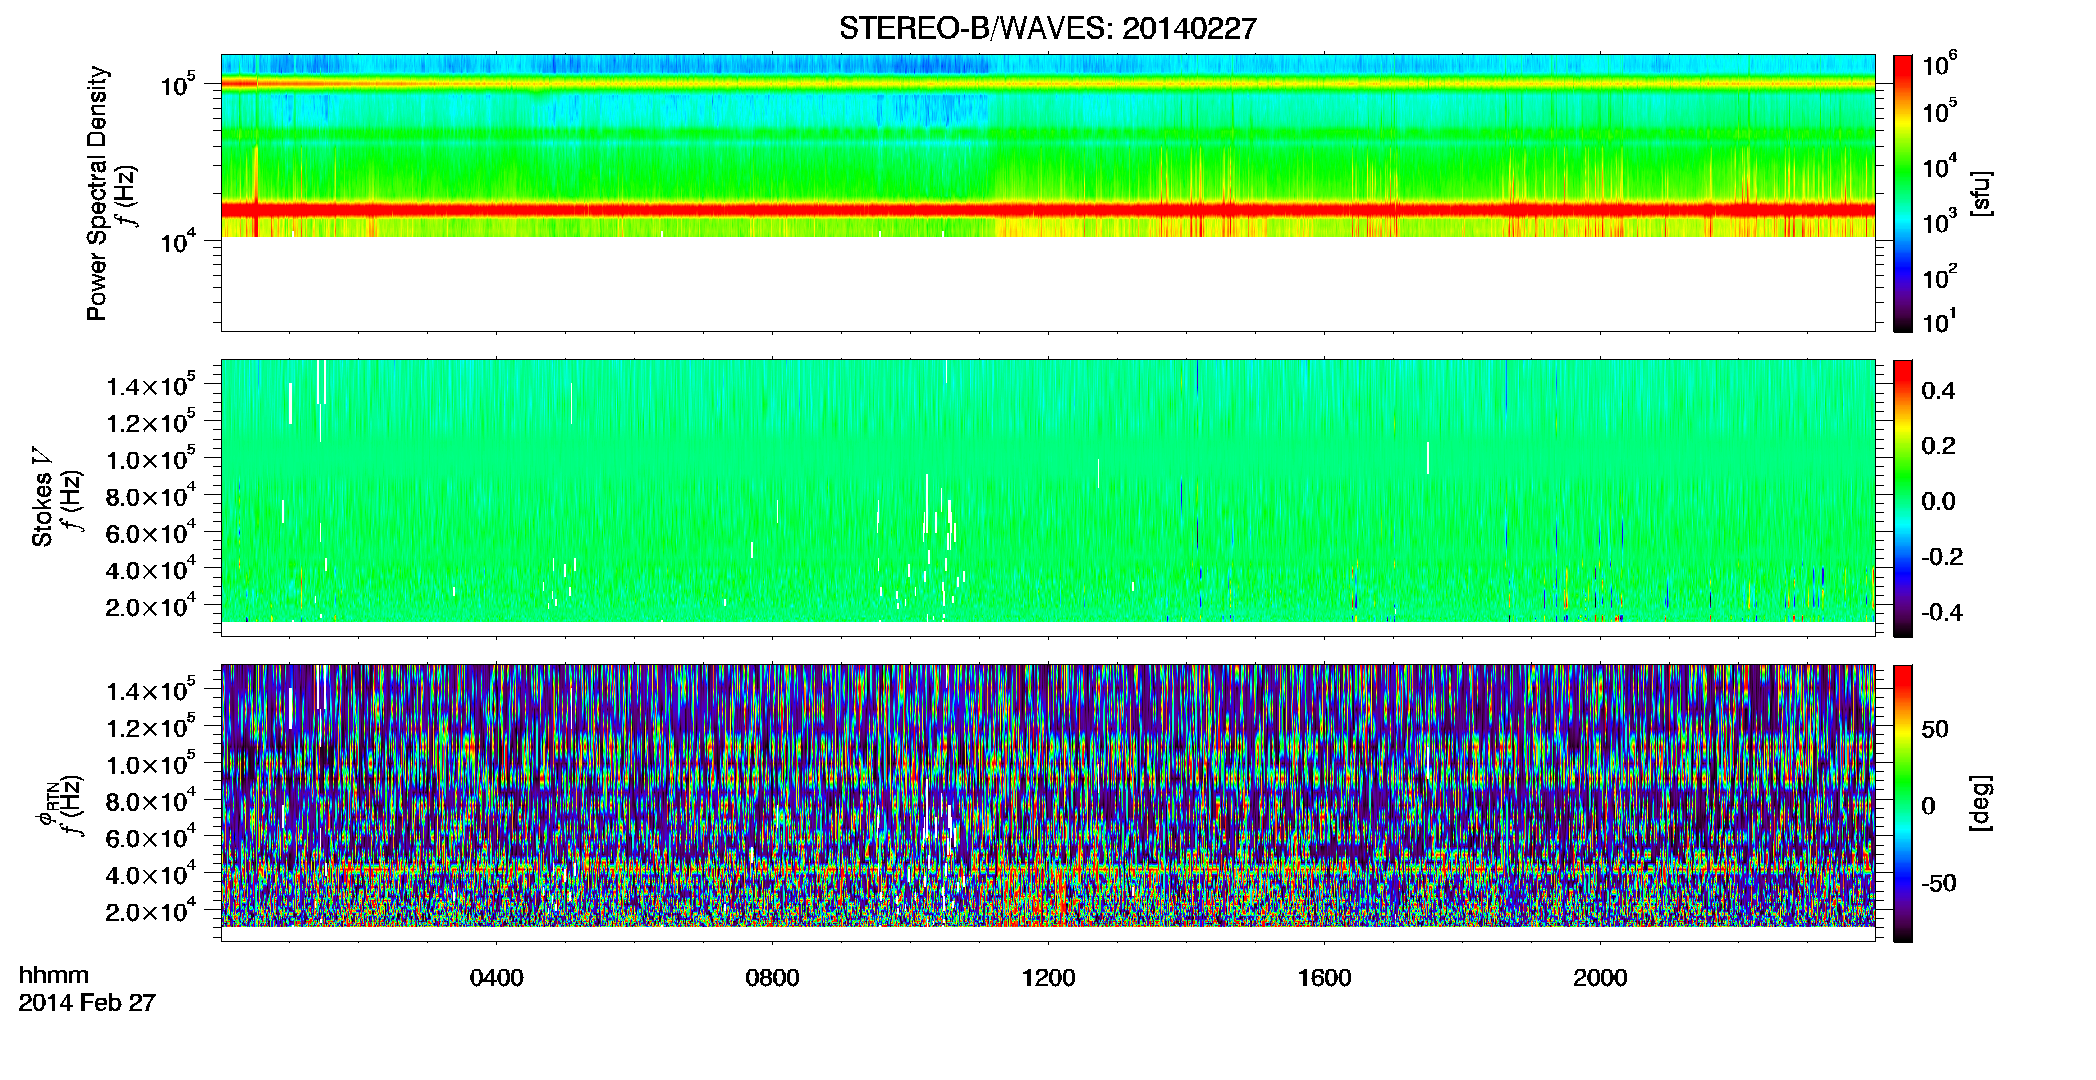Click the '0.4' Stokes color bar label
The height and width of the screenshot is (1080, 2096).
tap(1938, 391)
